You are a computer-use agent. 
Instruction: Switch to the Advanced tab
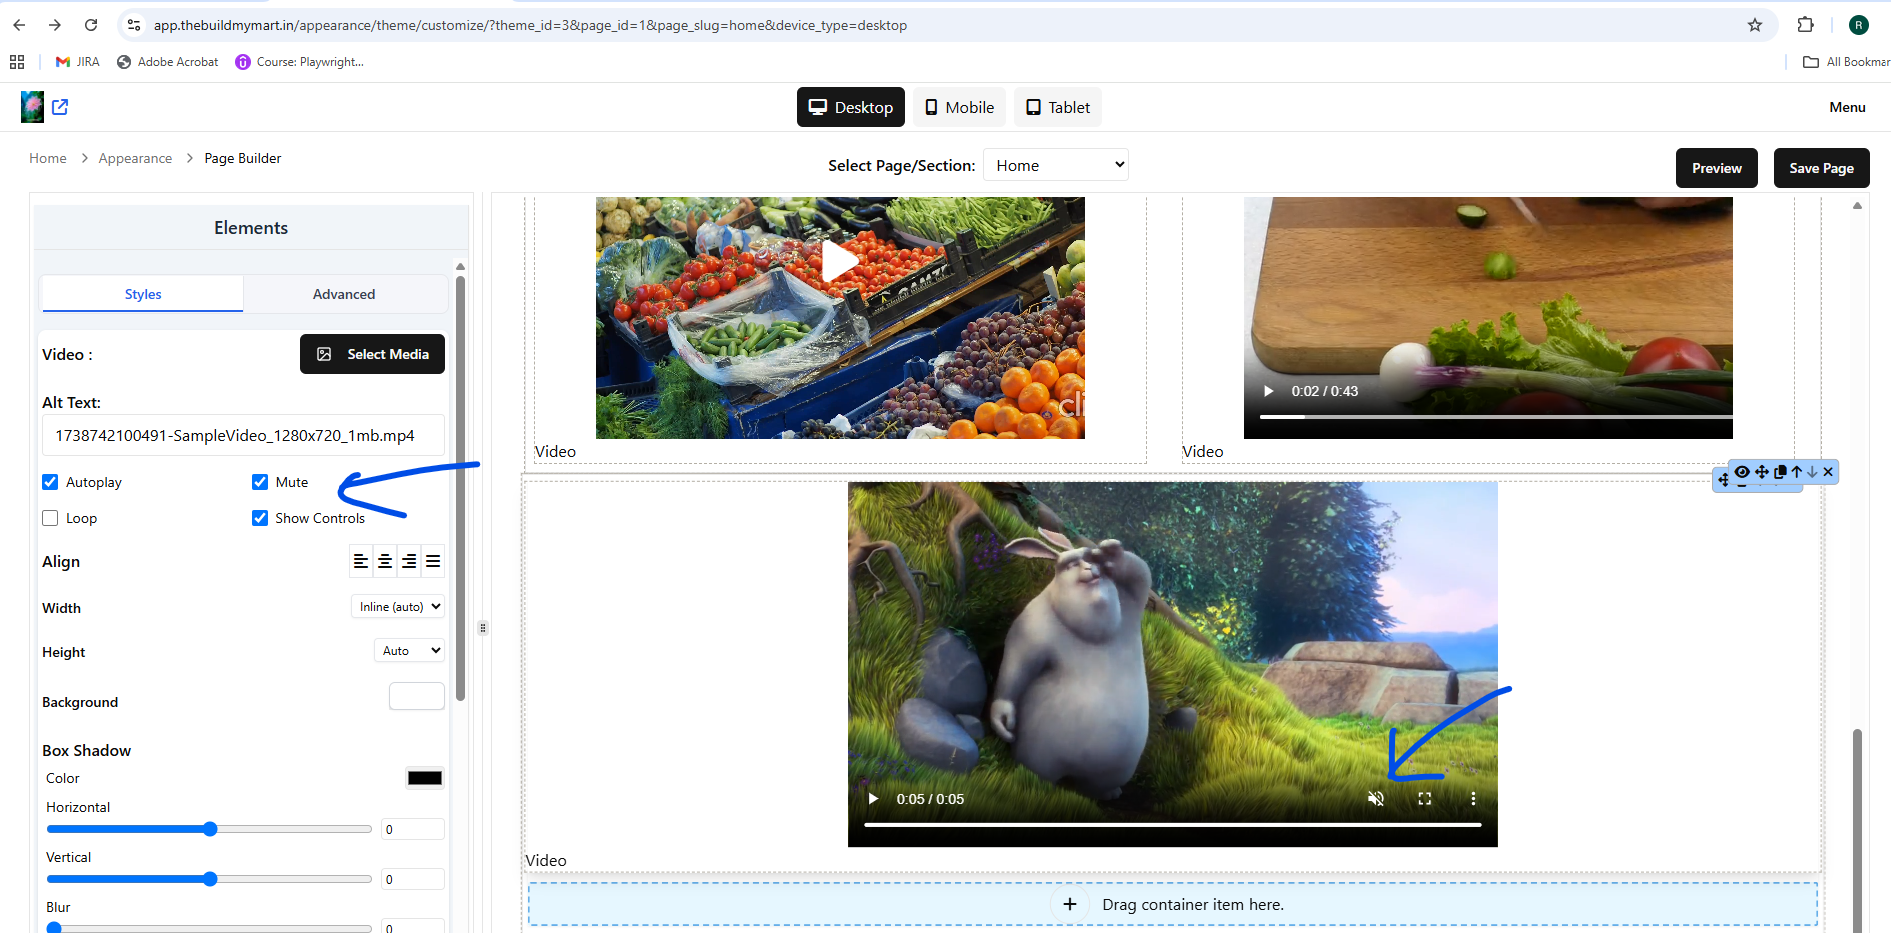coord(344,294)
